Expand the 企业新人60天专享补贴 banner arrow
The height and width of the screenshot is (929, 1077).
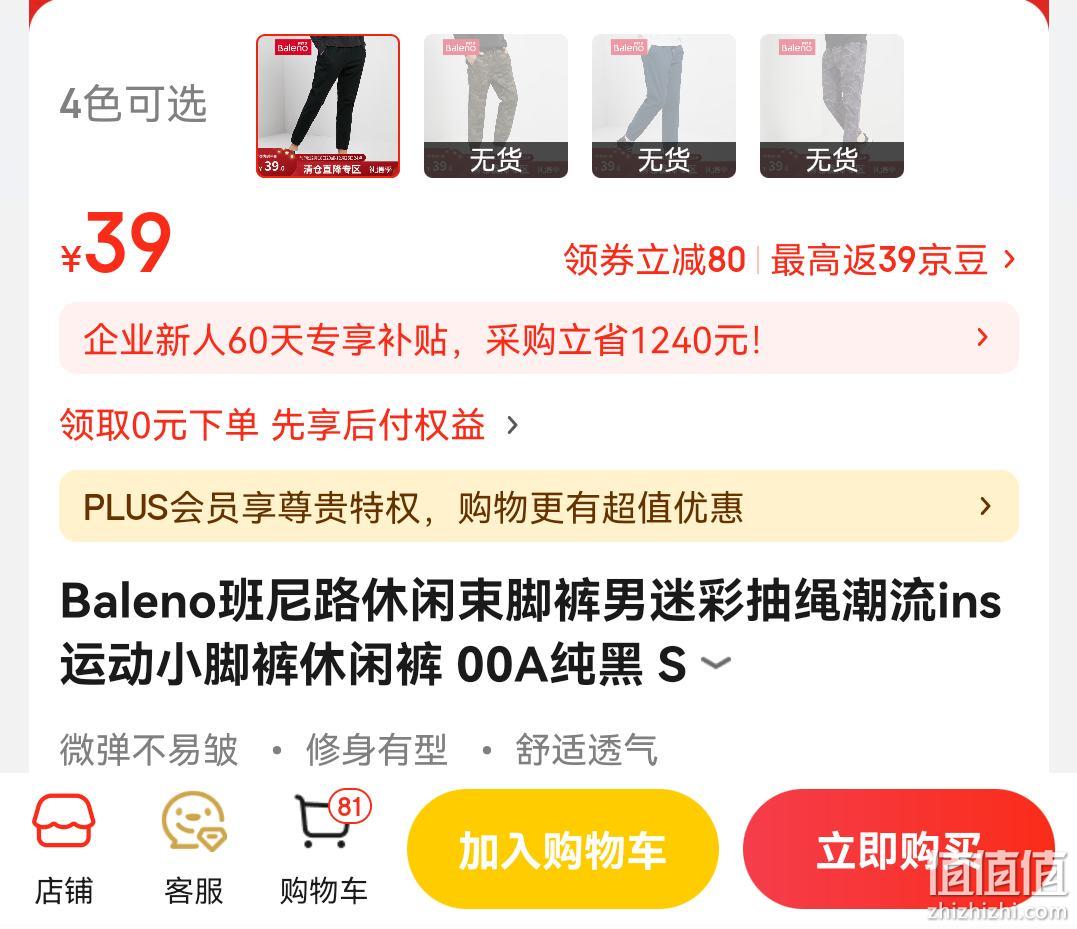[x=983, y=337]
